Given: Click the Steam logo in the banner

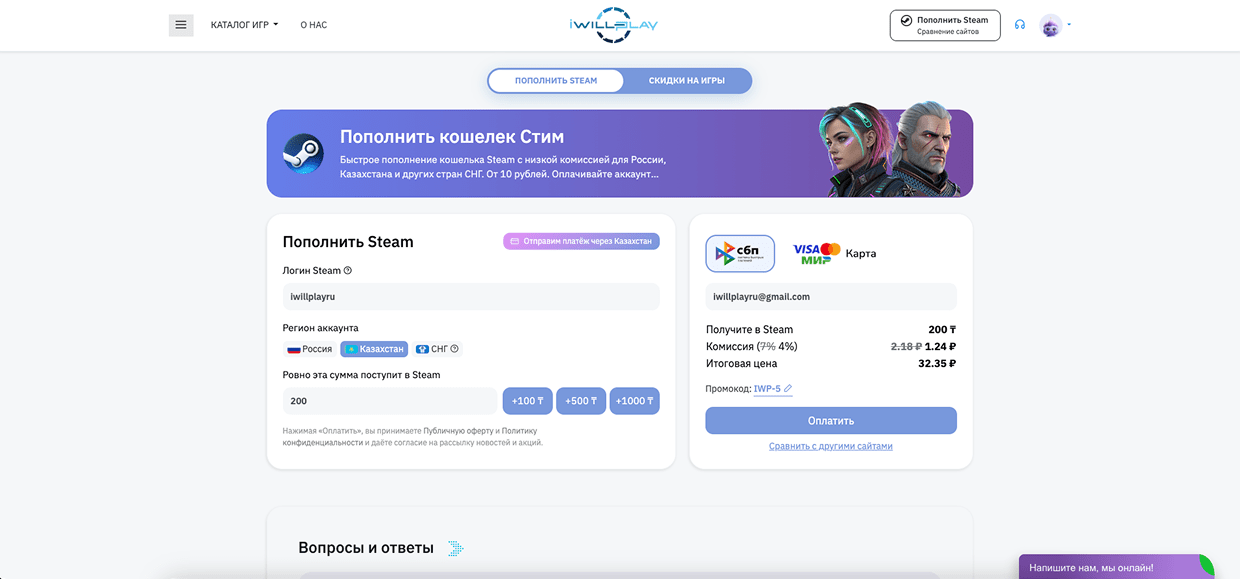Looking at the screenshot, I should pyautogui.click(x=303, y=155).
